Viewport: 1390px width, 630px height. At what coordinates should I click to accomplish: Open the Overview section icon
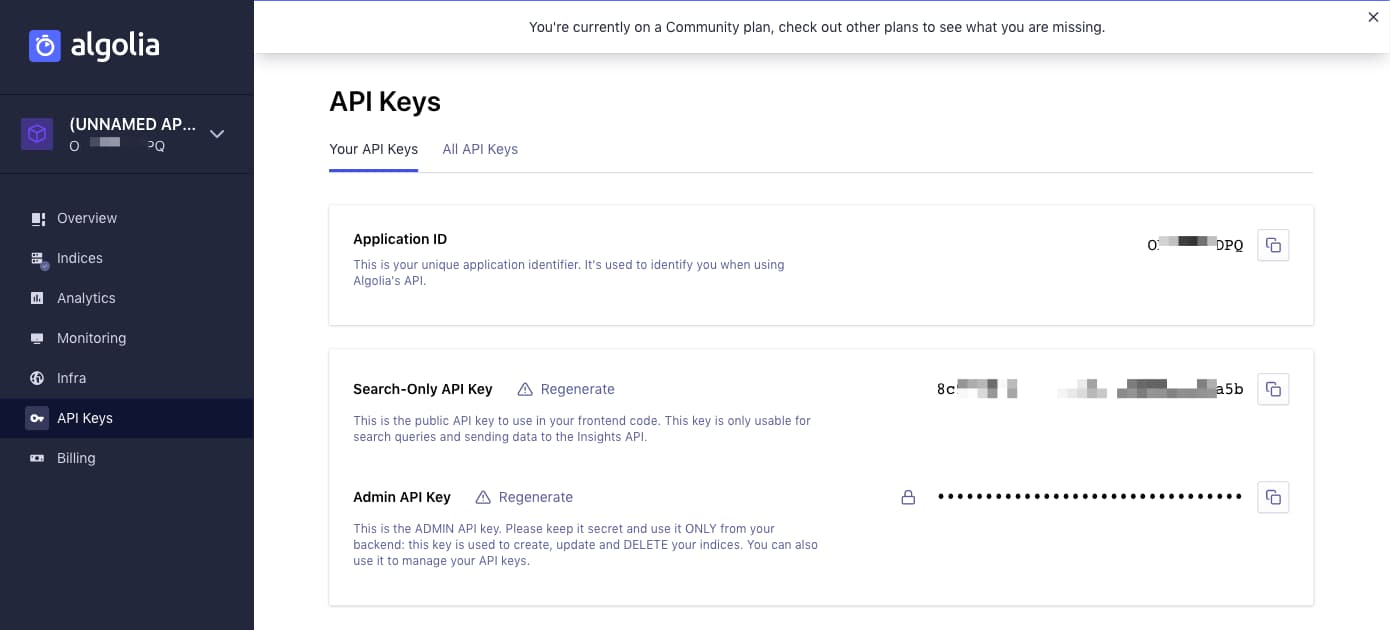click(38, 217)
